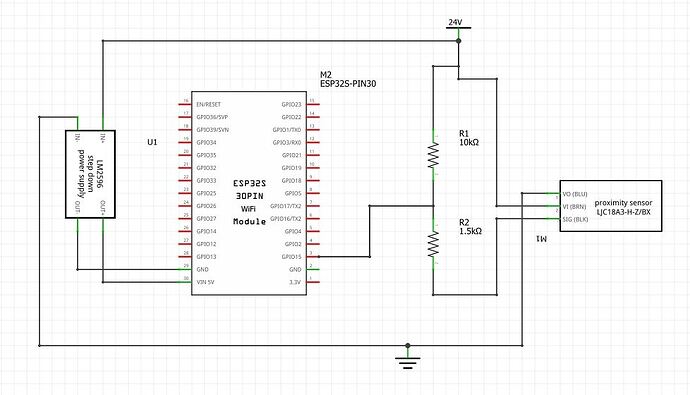Click the R2 1.5kΩ value label
The height and width of the screenshot is (395, 690).
coord(470,227)
